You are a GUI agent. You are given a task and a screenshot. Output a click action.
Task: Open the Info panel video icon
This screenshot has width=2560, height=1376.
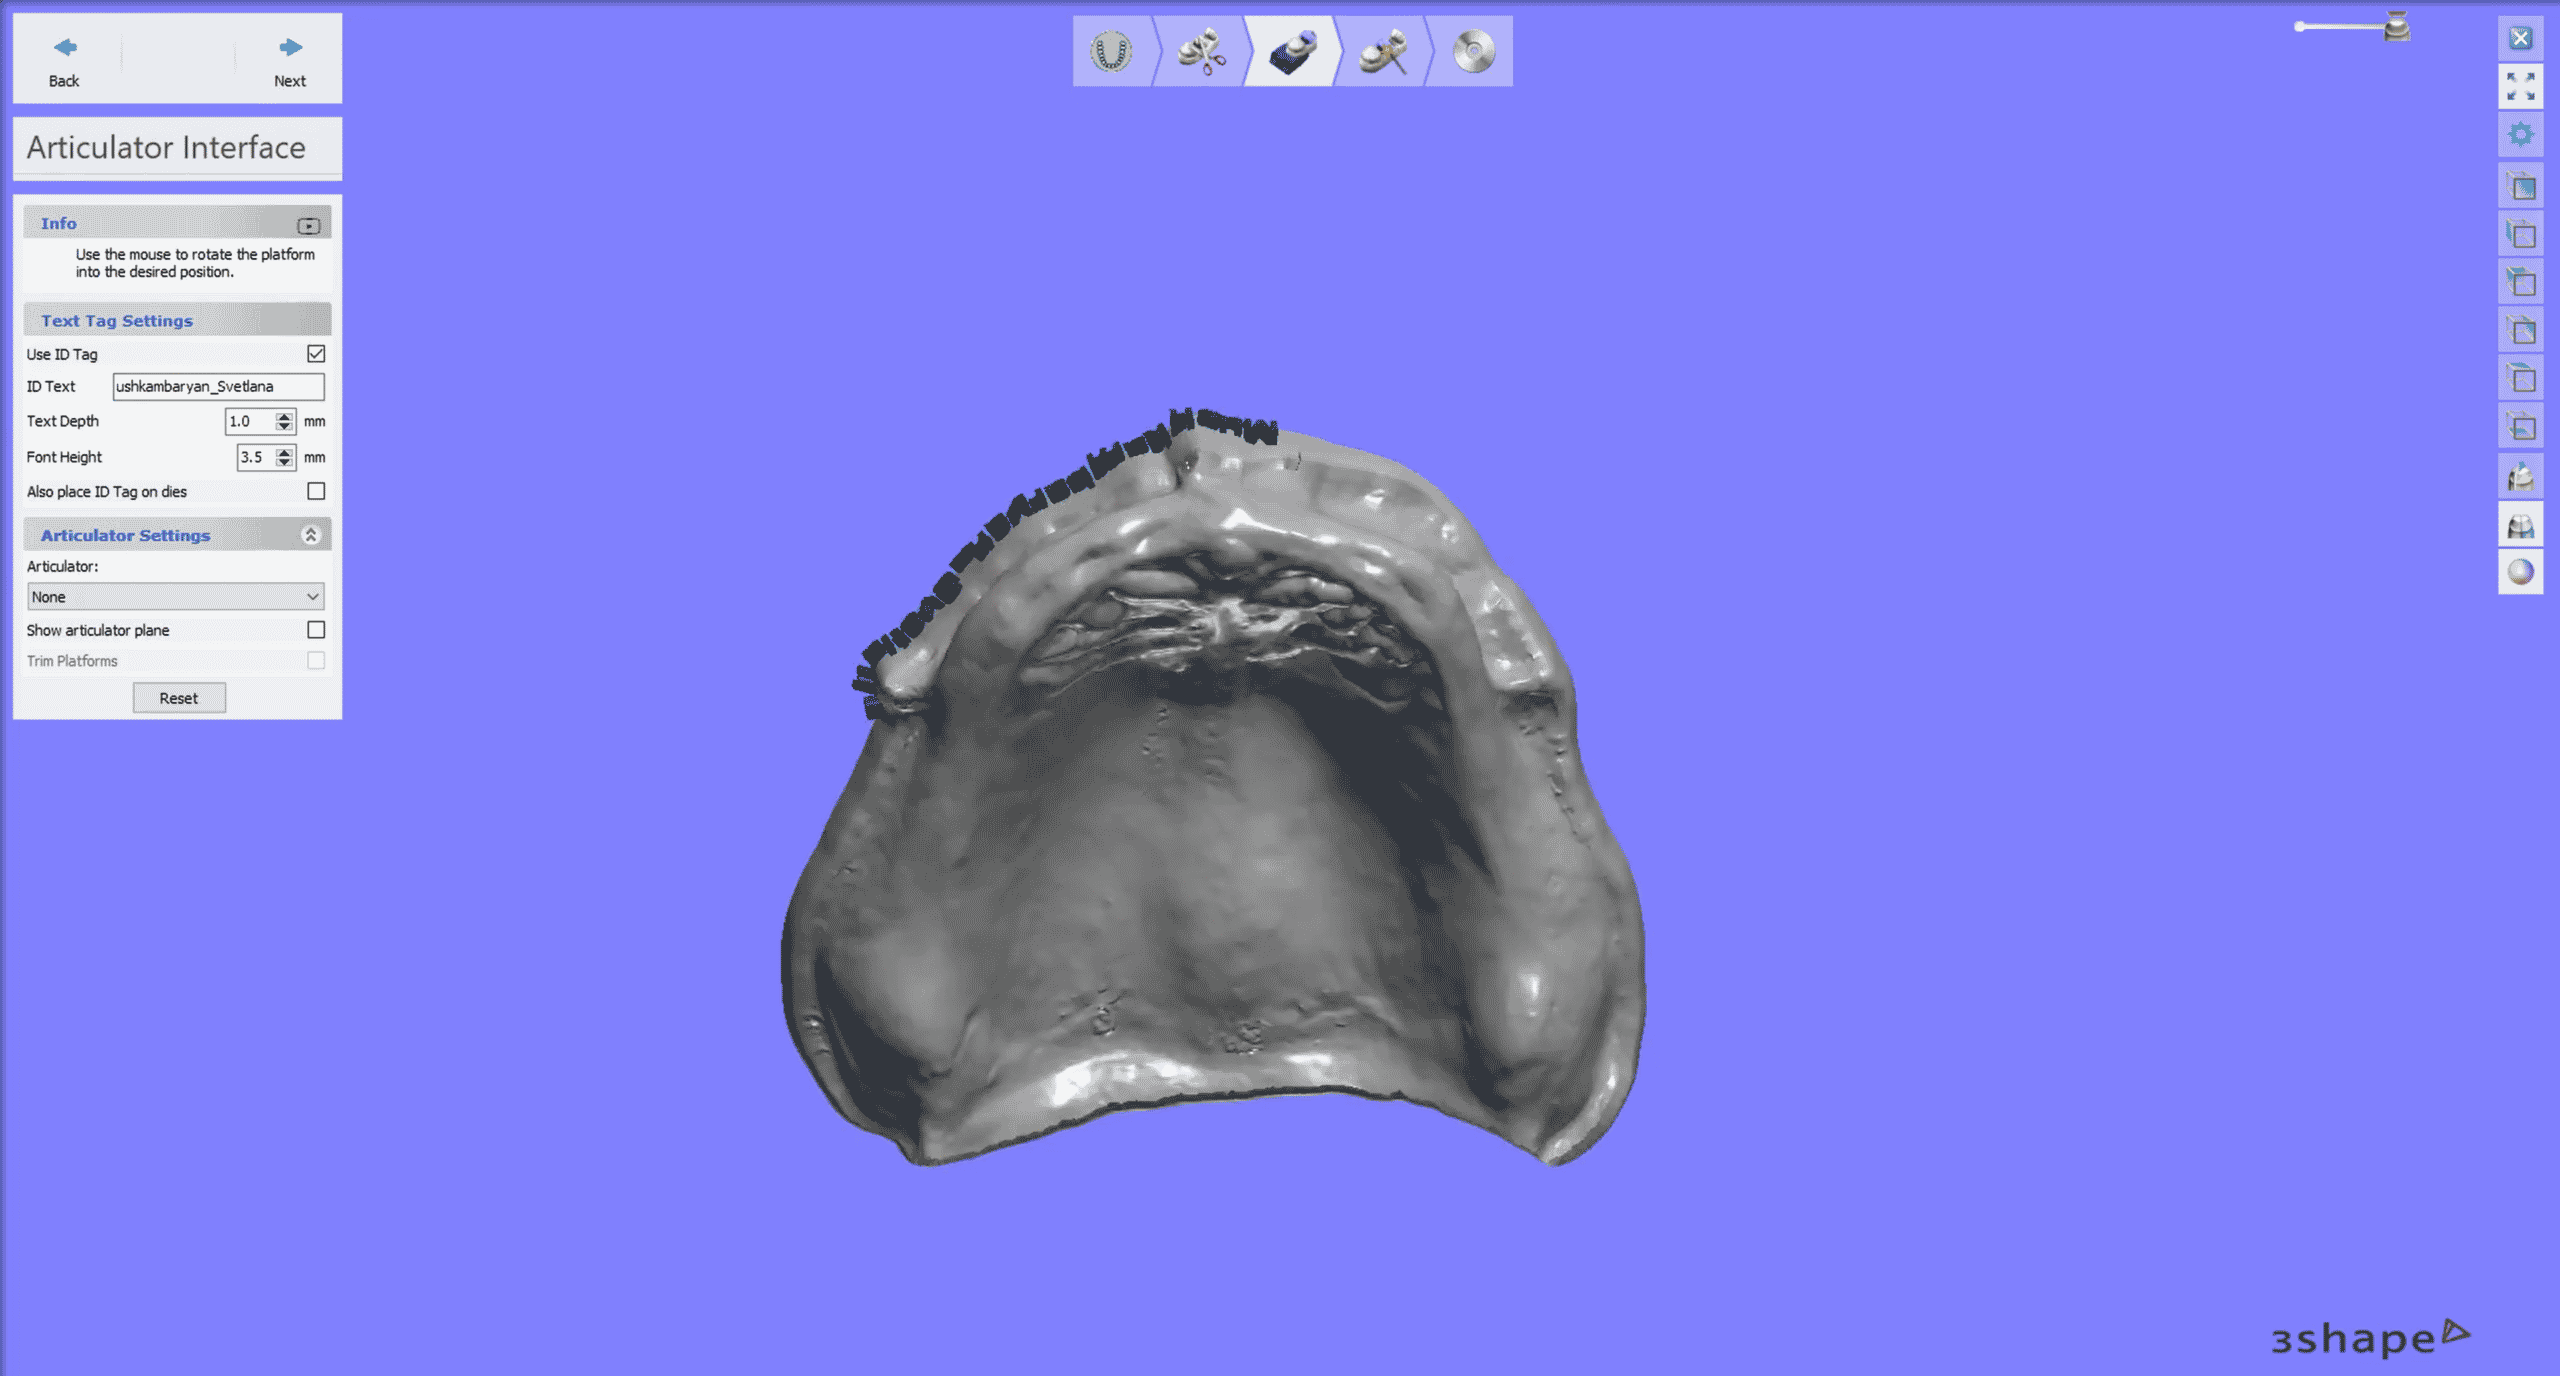[308, 225]
